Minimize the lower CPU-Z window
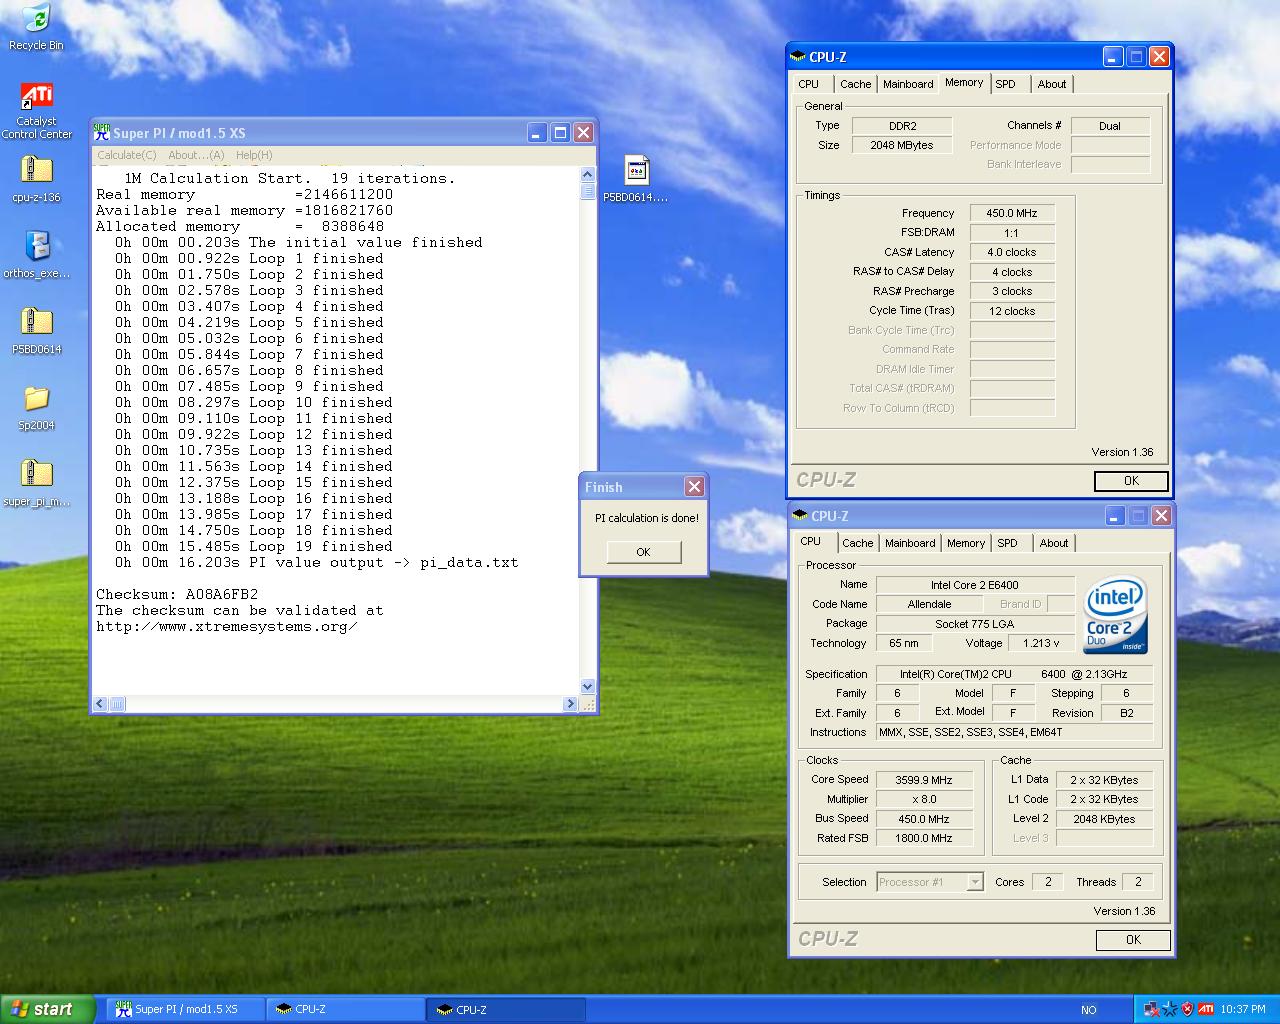Image resolution: width=1280 pixels, height=1024 pixels. 1116,516
